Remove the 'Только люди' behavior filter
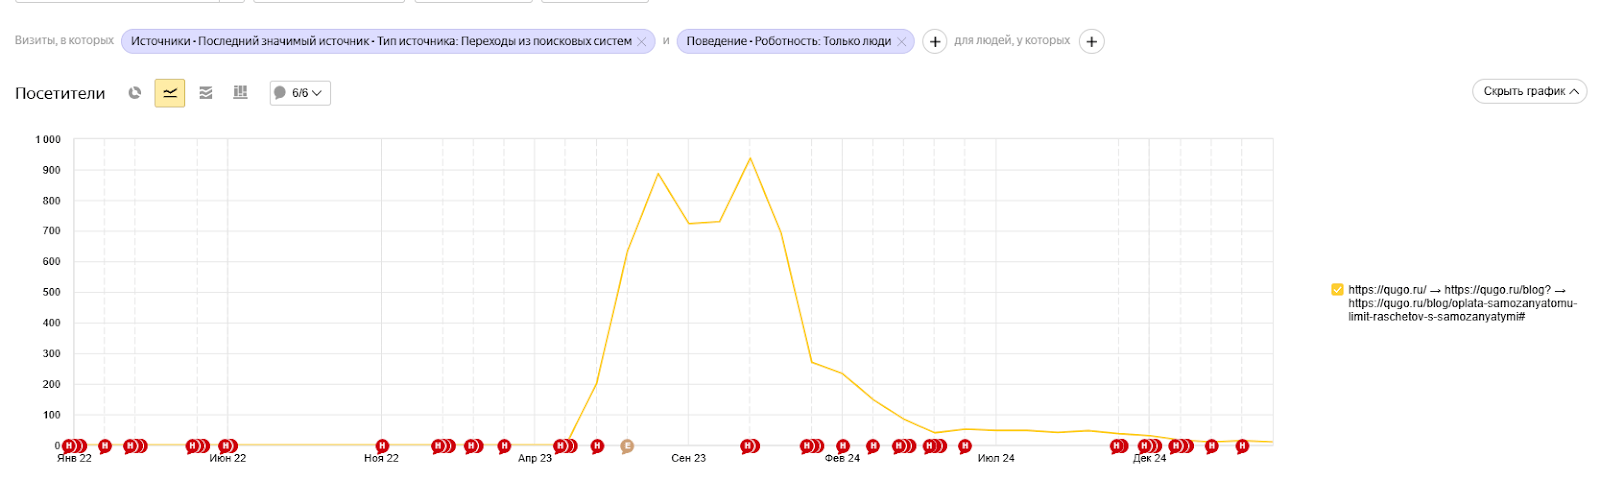1600x481 pixels. (x=902, y=42)
